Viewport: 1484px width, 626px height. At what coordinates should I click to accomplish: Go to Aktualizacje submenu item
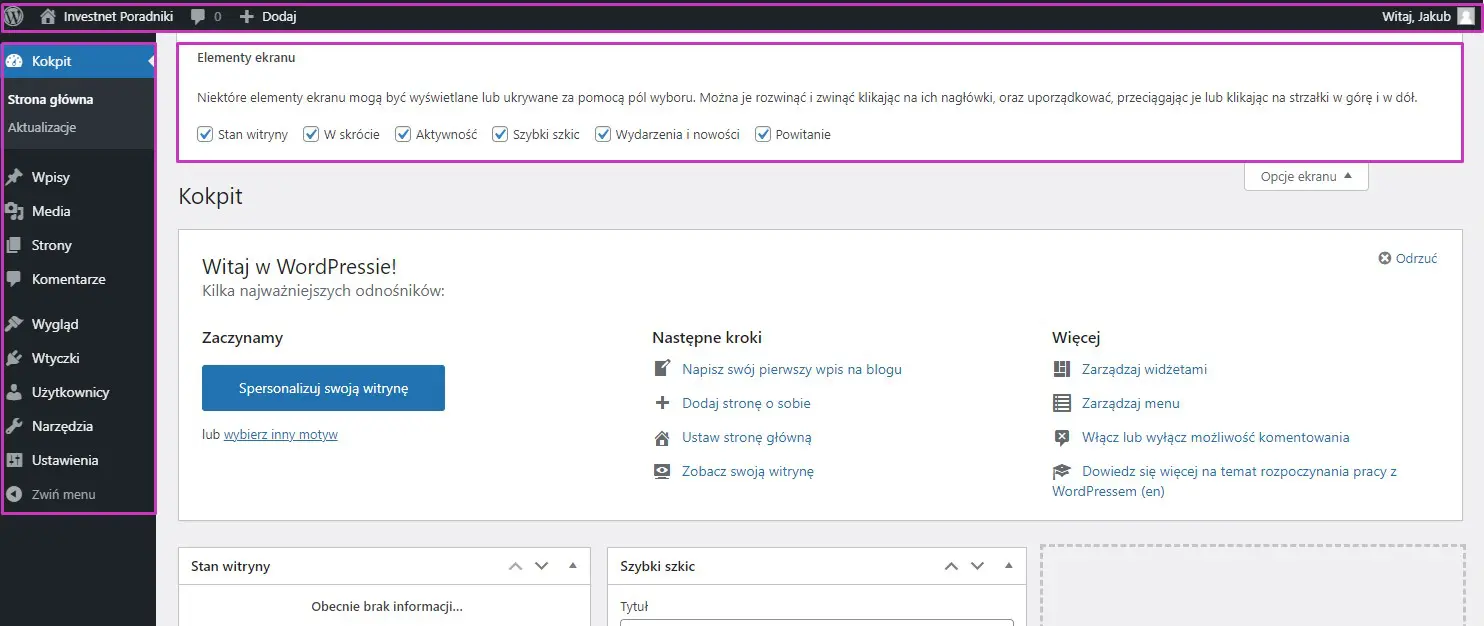click(42, 128)
